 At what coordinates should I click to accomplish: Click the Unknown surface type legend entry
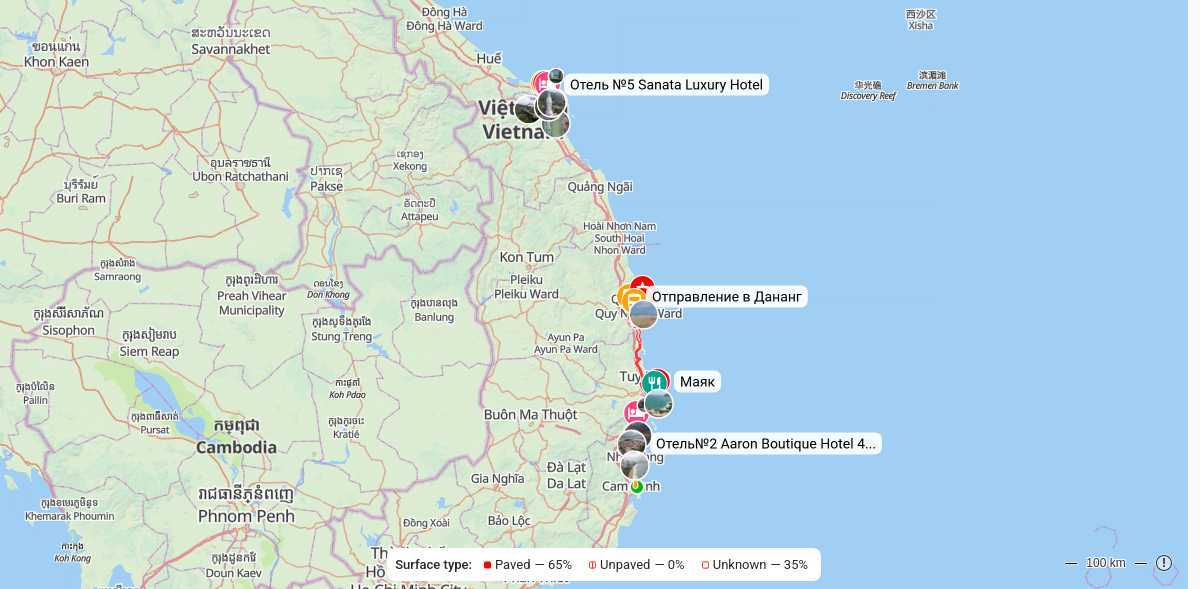pyautogui.click(x=754, y=565)
